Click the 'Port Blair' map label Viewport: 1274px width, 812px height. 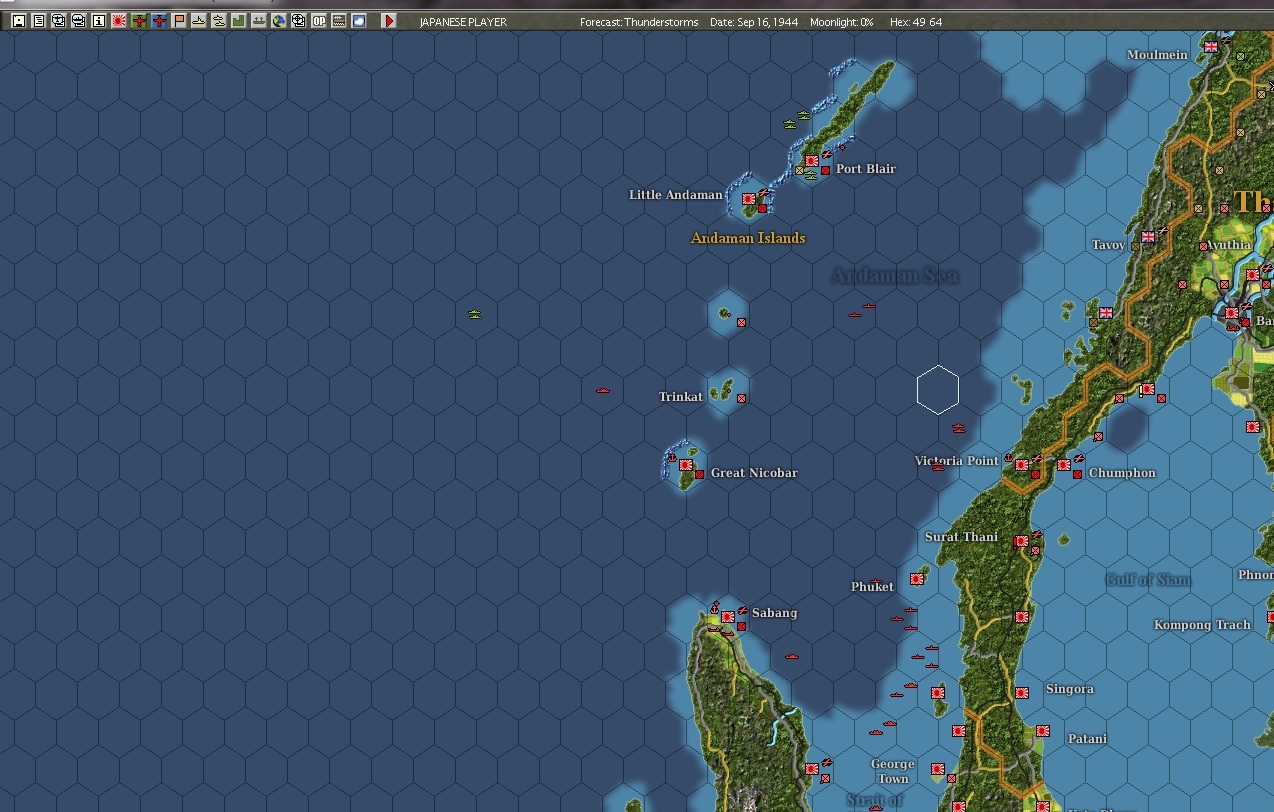click(x=866, y=169)
